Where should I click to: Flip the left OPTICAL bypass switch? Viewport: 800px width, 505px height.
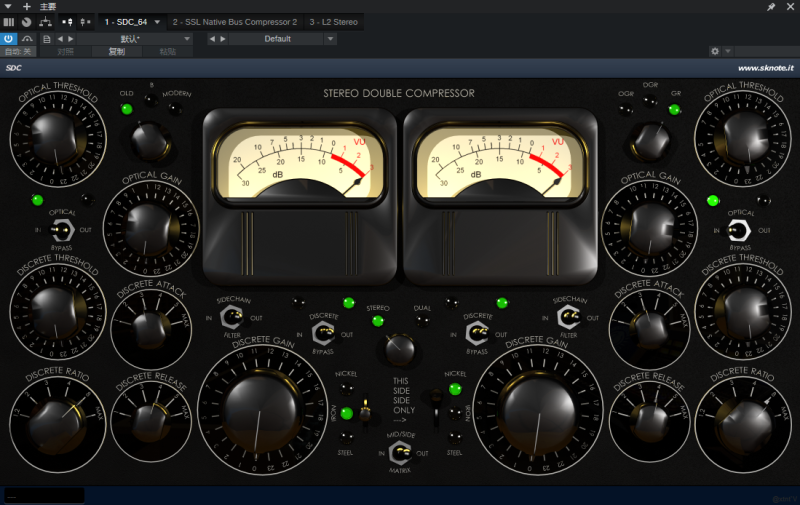[62, 231]
